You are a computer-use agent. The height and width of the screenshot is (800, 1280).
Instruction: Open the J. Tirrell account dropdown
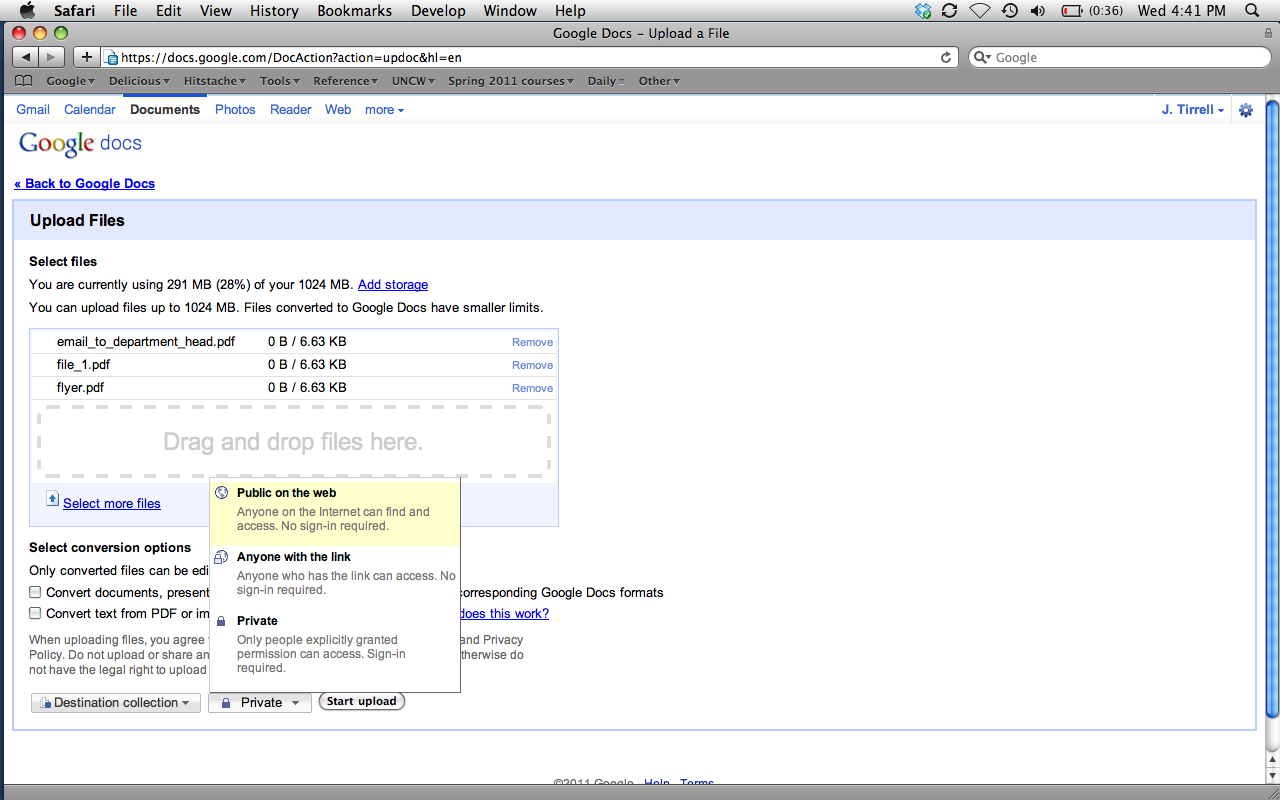pyautogui.click(x=1193, y=110)
